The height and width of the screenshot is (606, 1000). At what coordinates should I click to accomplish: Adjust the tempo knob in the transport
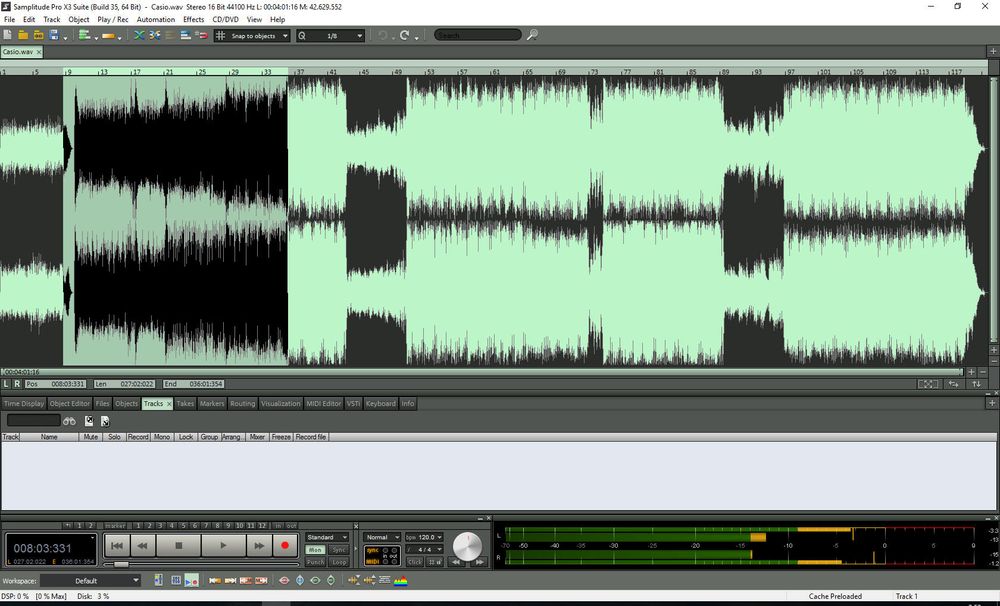coord(467,547)
